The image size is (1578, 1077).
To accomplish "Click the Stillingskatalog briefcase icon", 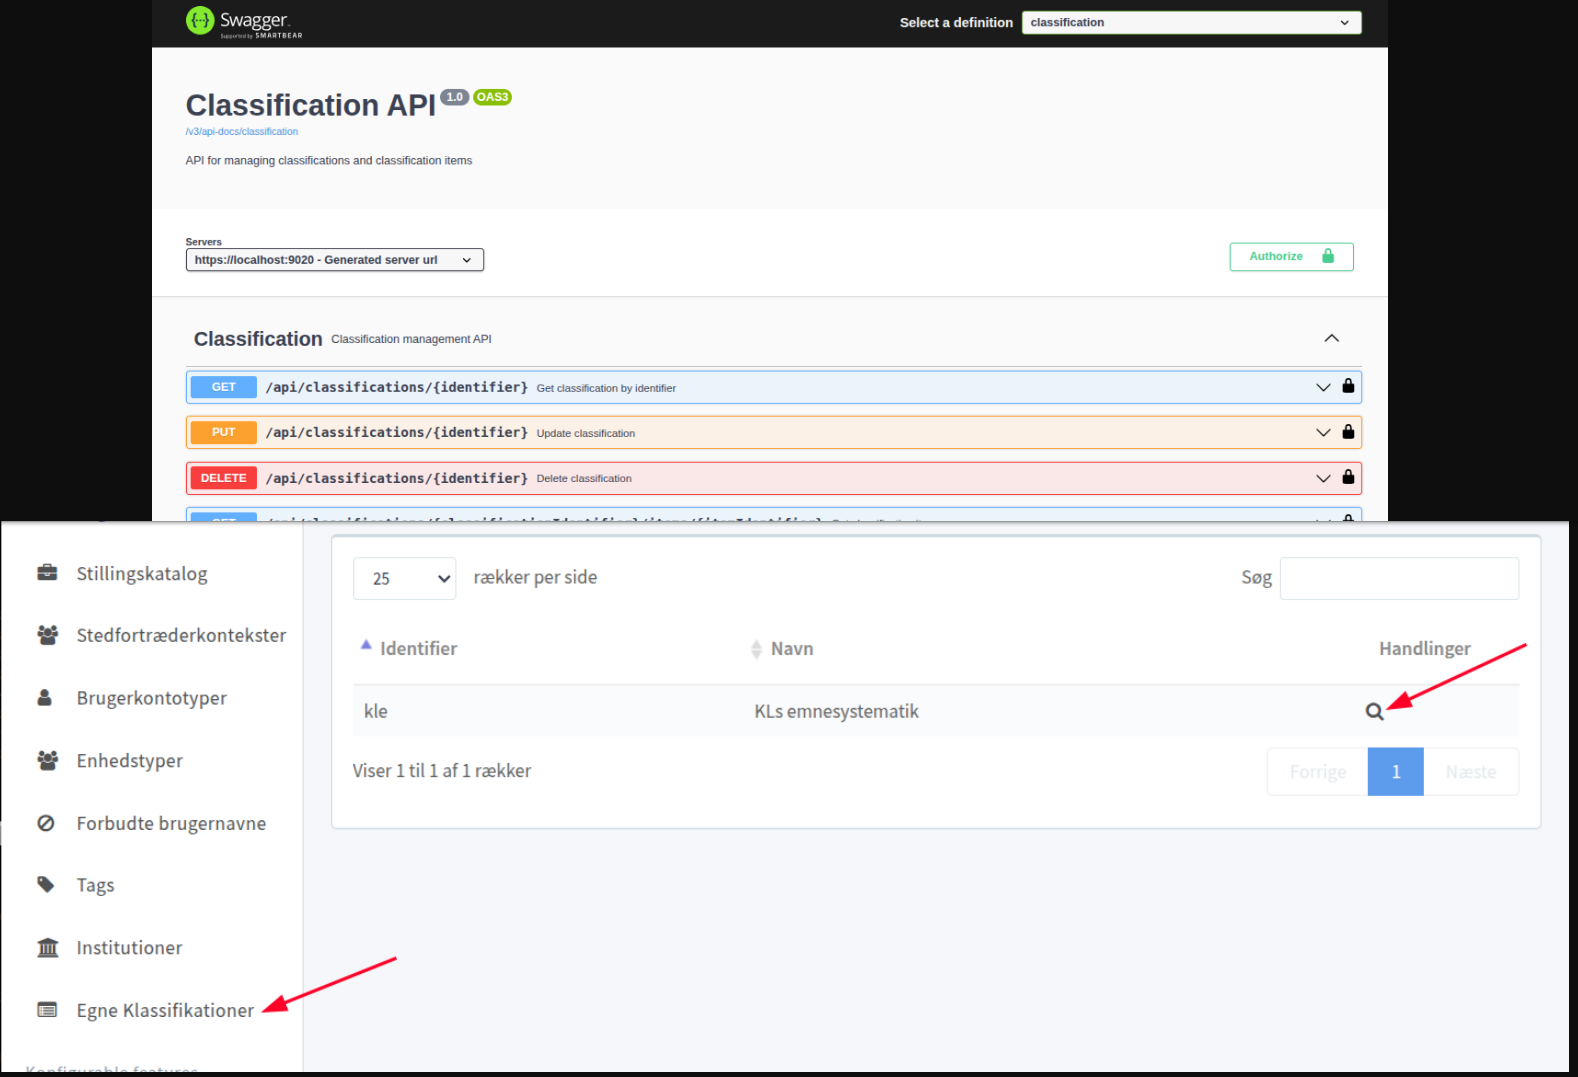I will 47,573.
